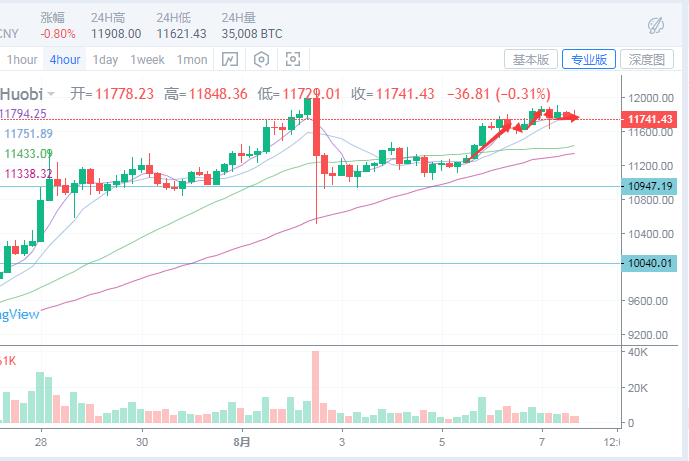
Task: Click the MA value 11794.25 legend
Action: (x=26, y=113)
